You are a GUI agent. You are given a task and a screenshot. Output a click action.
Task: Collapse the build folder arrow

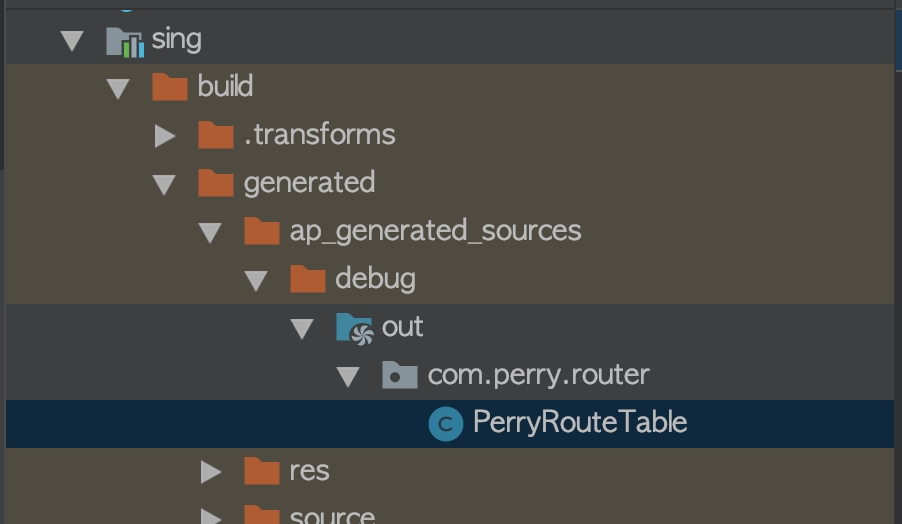[118, 88]
